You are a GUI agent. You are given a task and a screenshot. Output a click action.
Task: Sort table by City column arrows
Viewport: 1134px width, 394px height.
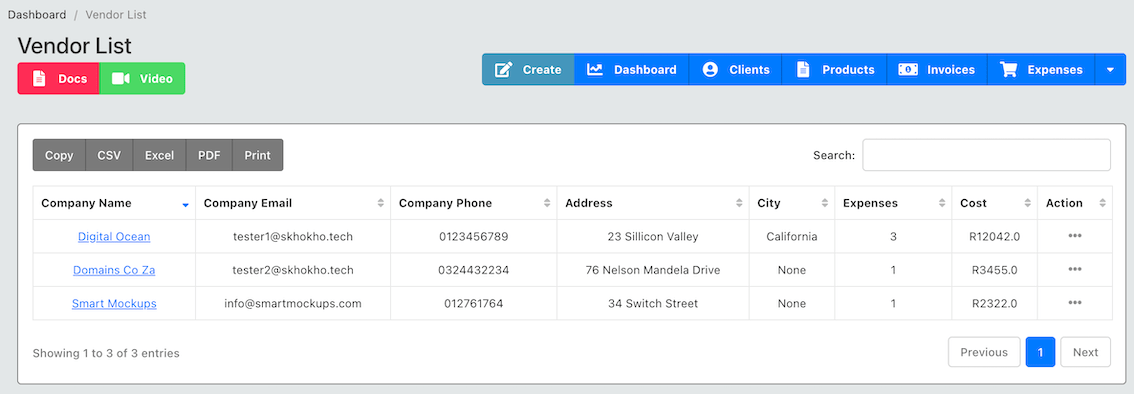pyautogui.click(x=824, y=203)
